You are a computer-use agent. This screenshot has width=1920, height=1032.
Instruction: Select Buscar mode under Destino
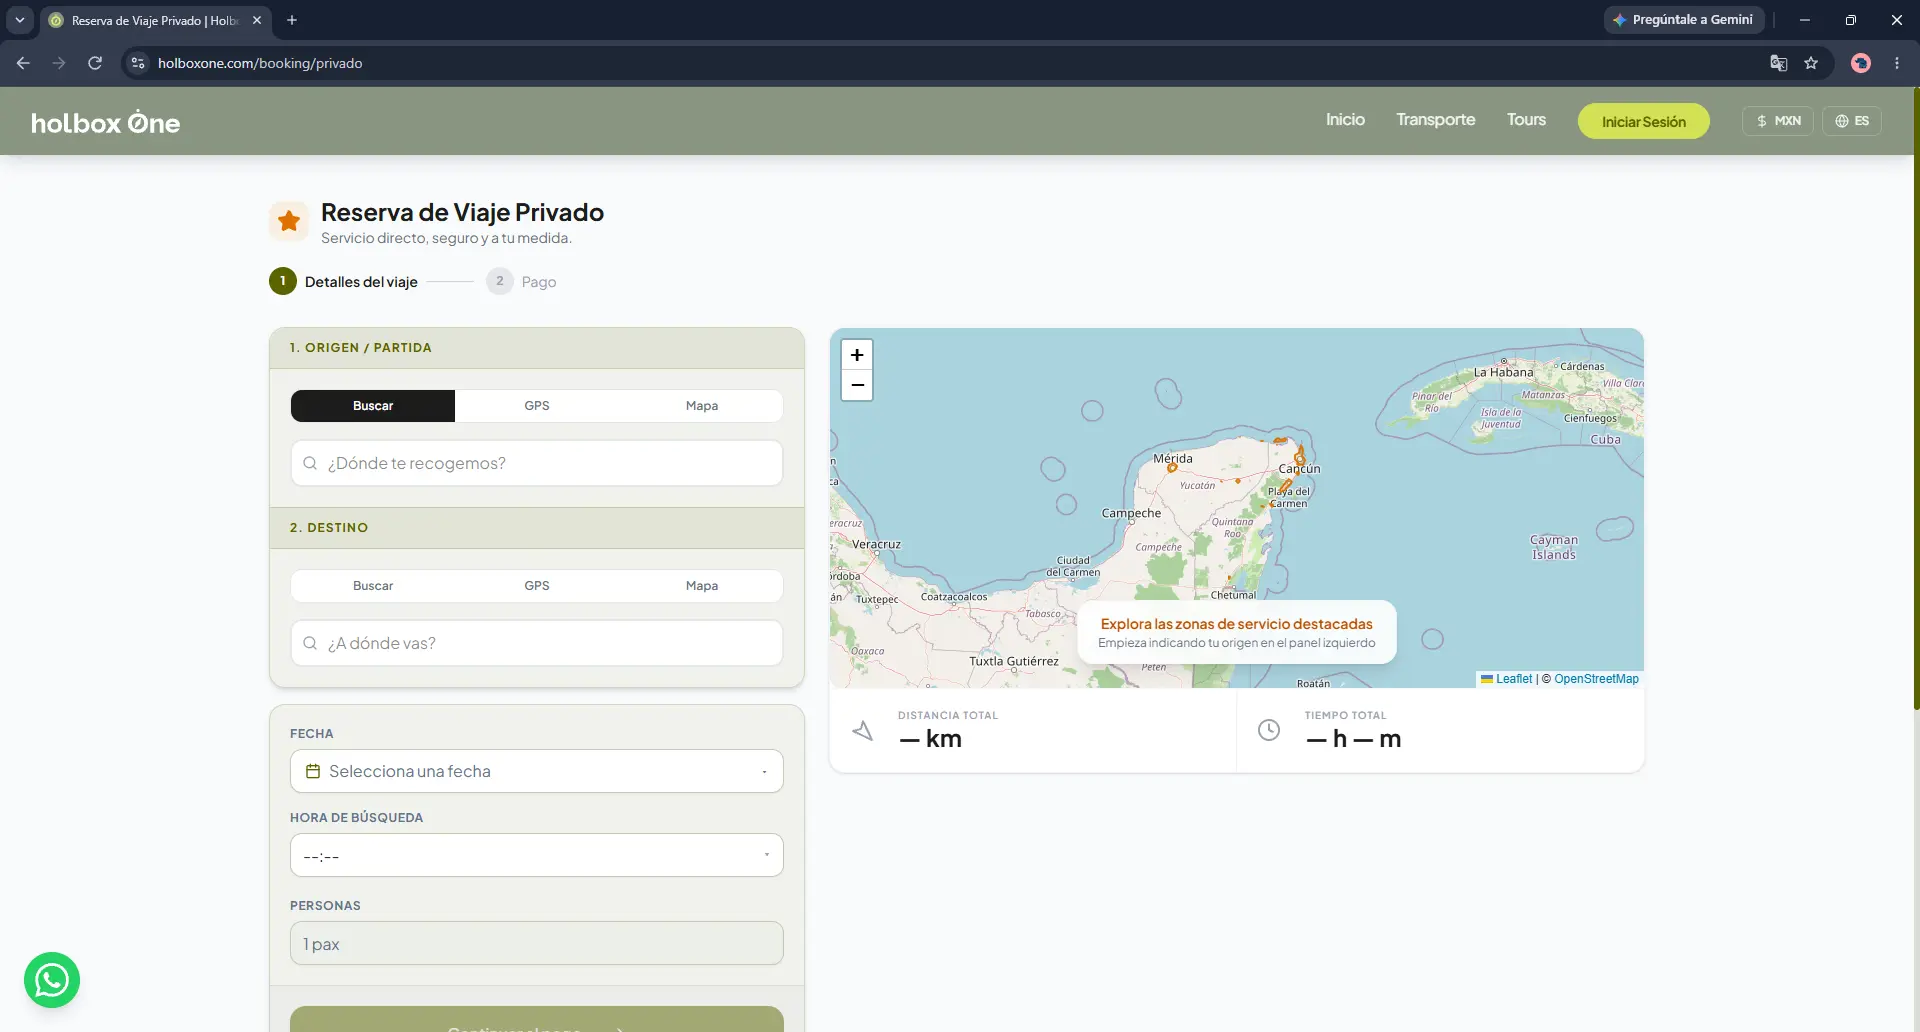click(373, 586)
